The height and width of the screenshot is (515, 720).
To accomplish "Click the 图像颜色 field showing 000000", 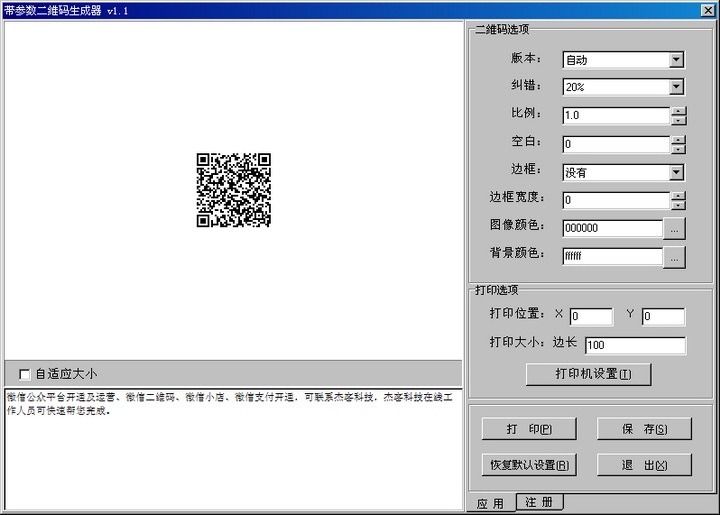I will 613,228.
